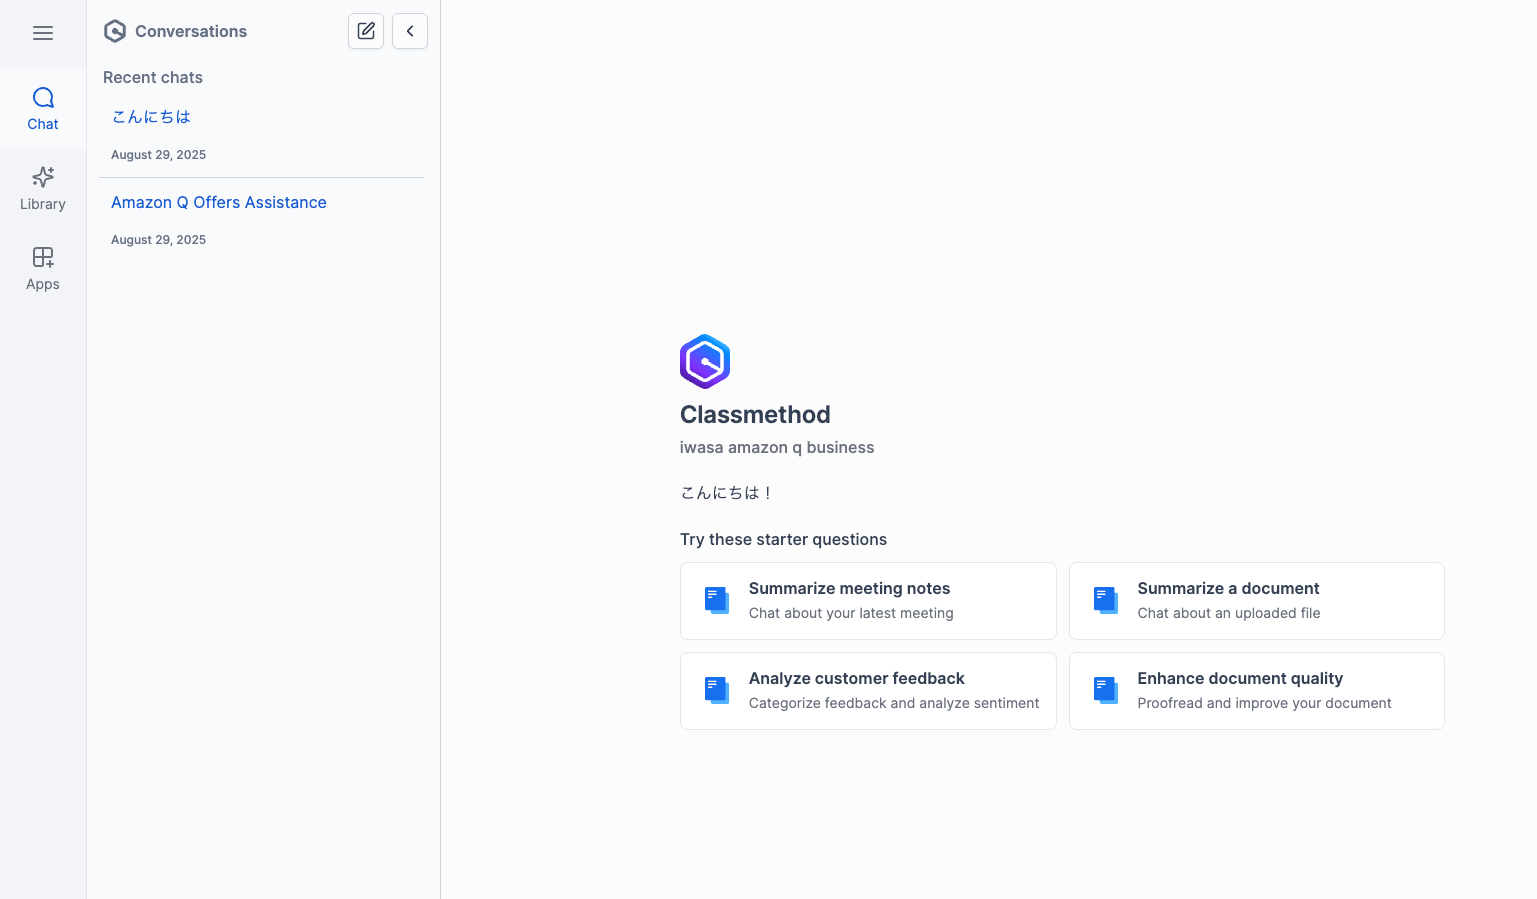Click 'Try these starter questions' label

click(x=783, y=539)
